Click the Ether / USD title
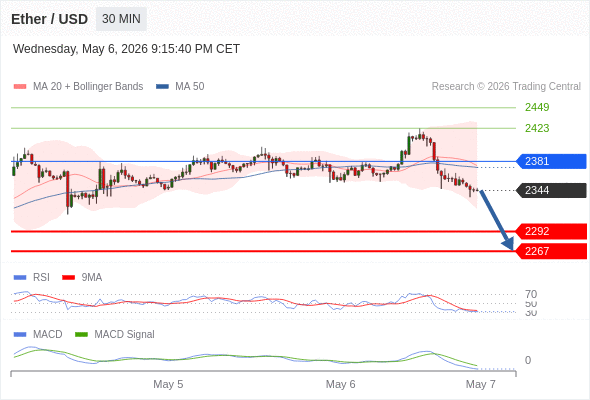This screenshot has height=400, width=590. (x=49, y=19)
